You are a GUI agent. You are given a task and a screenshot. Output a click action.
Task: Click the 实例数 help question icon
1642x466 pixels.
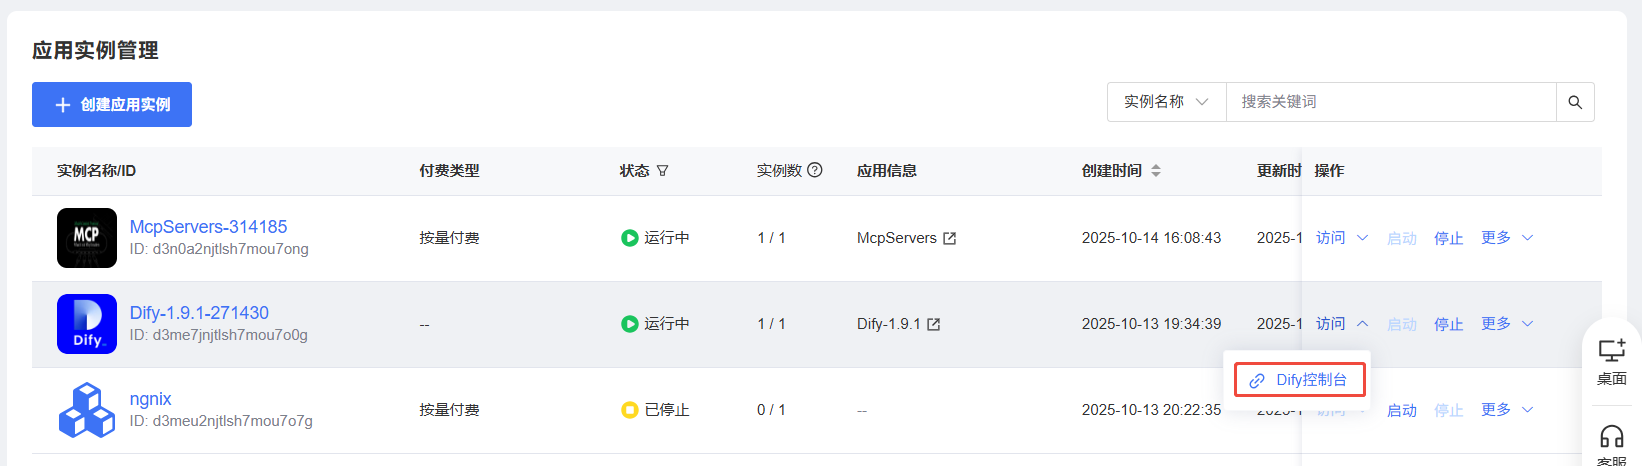815,170
